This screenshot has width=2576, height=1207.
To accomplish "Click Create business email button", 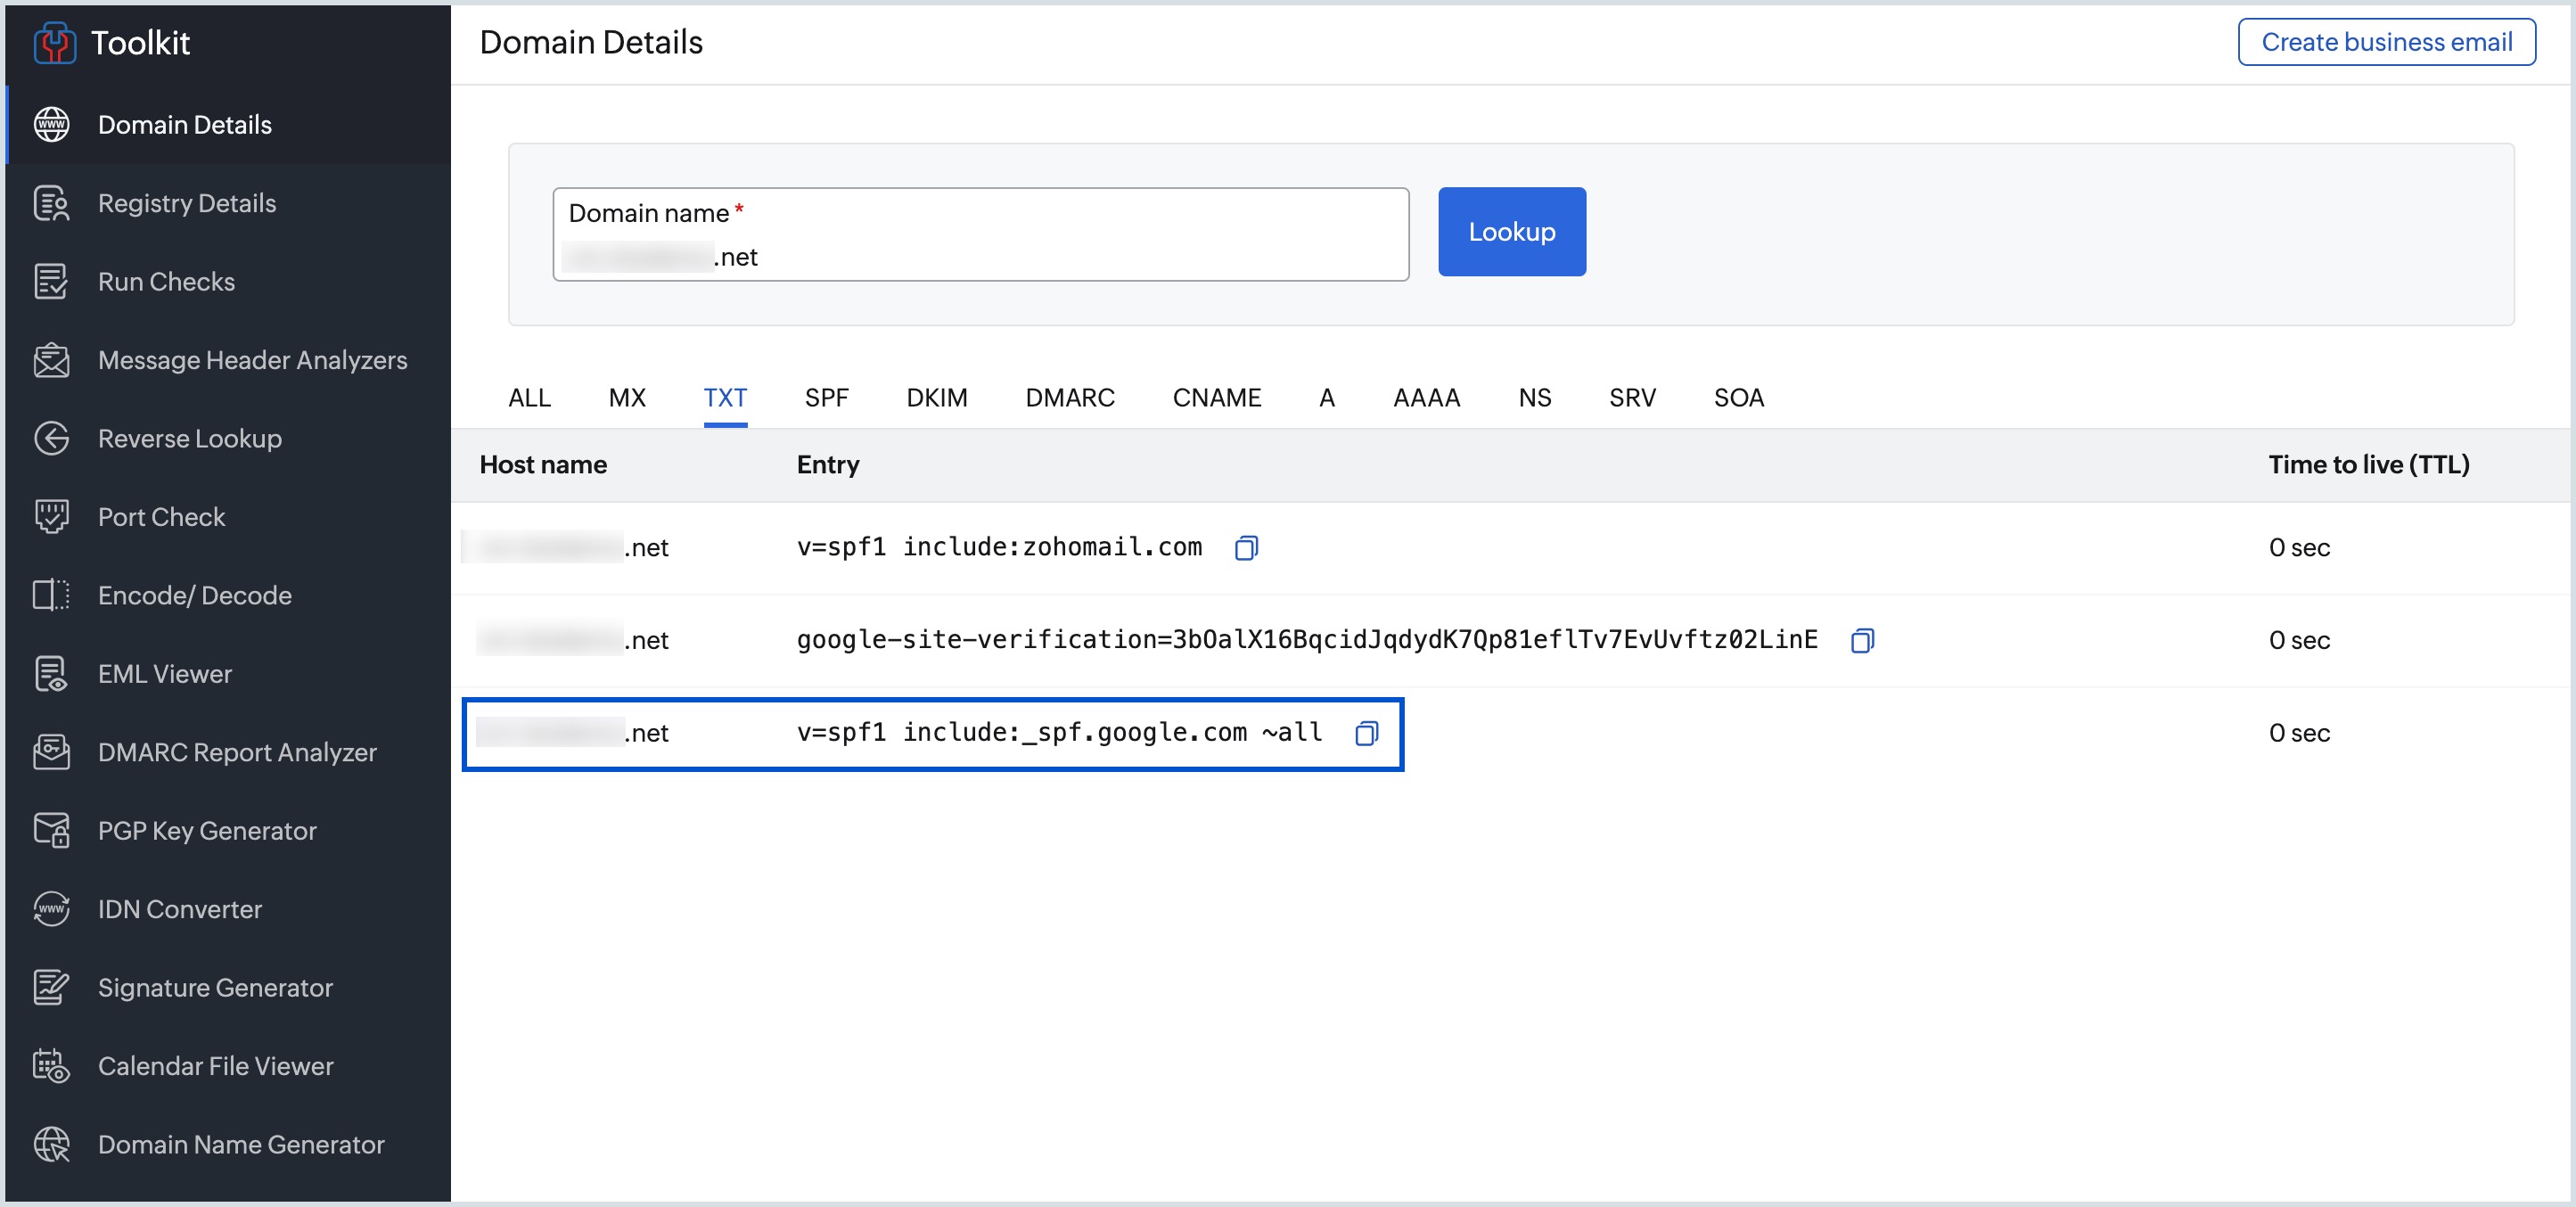I will (2385, 42).
